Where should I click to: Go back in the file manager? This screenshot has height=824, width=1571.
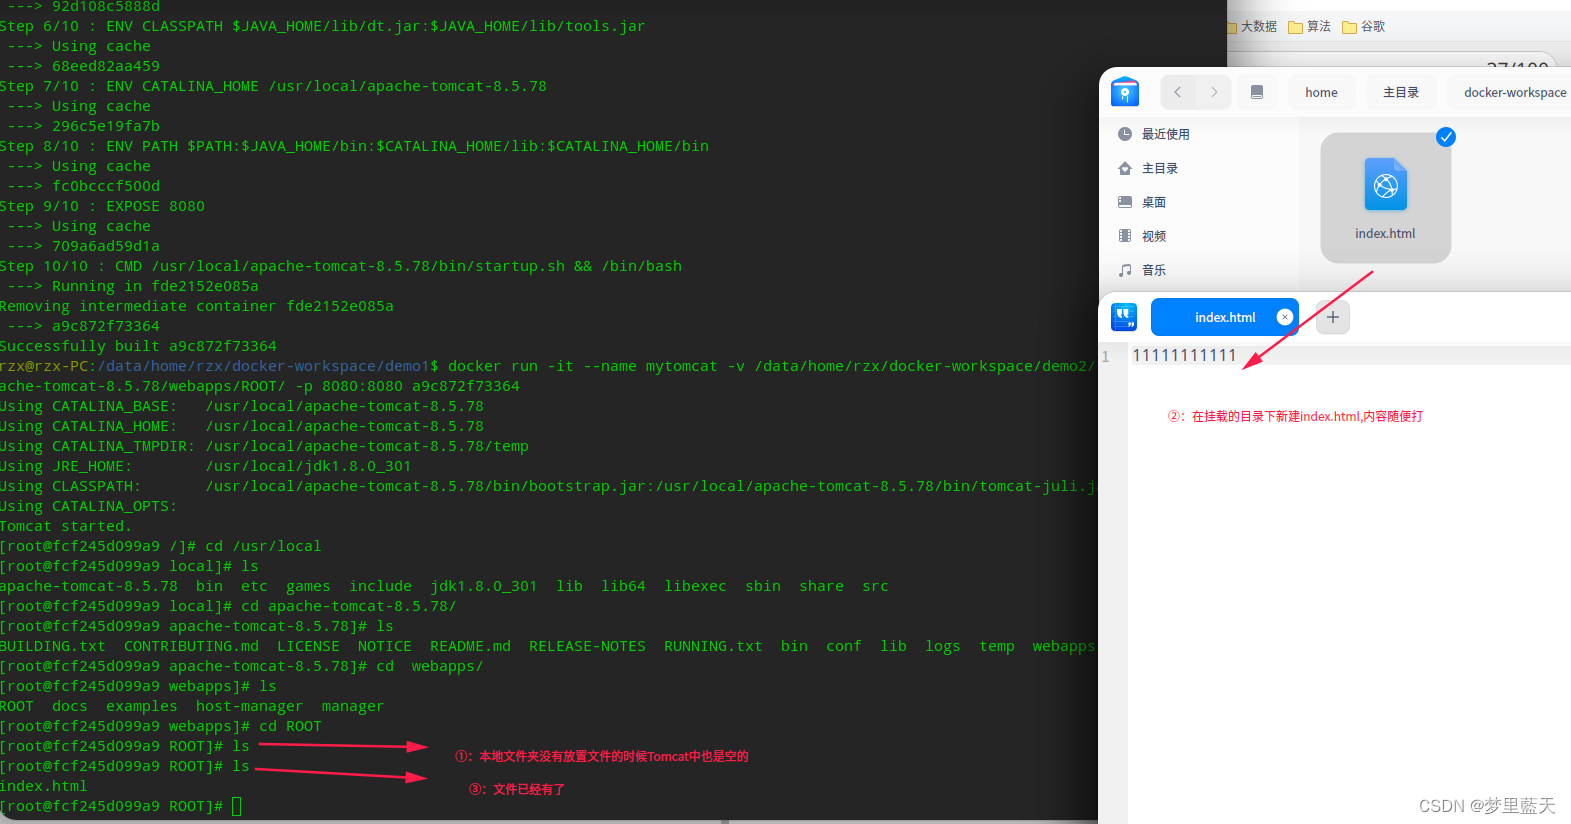point(1178,92)
